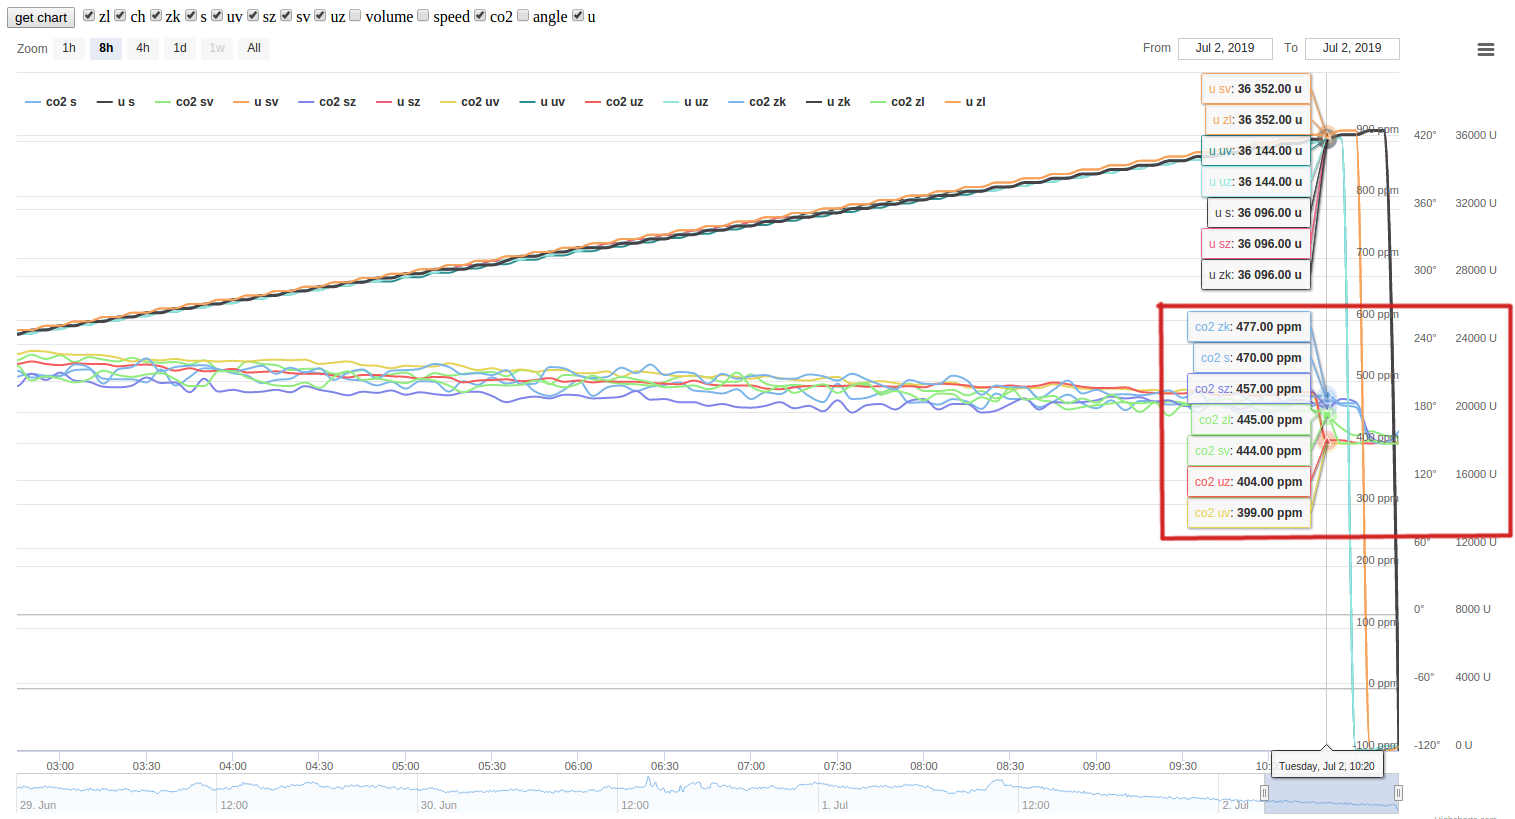
Task: Edit the From date field
Action: [1225, 48]
